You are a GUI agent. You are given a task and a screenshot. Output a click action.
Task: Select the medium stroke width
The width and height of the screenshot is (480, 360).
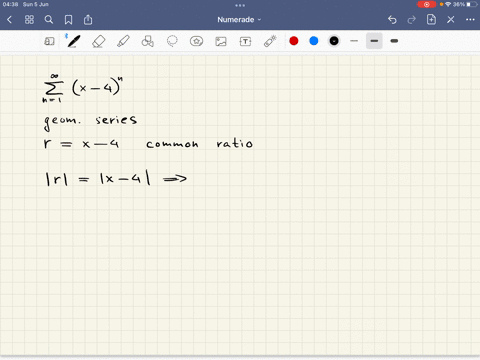(374, 41)
